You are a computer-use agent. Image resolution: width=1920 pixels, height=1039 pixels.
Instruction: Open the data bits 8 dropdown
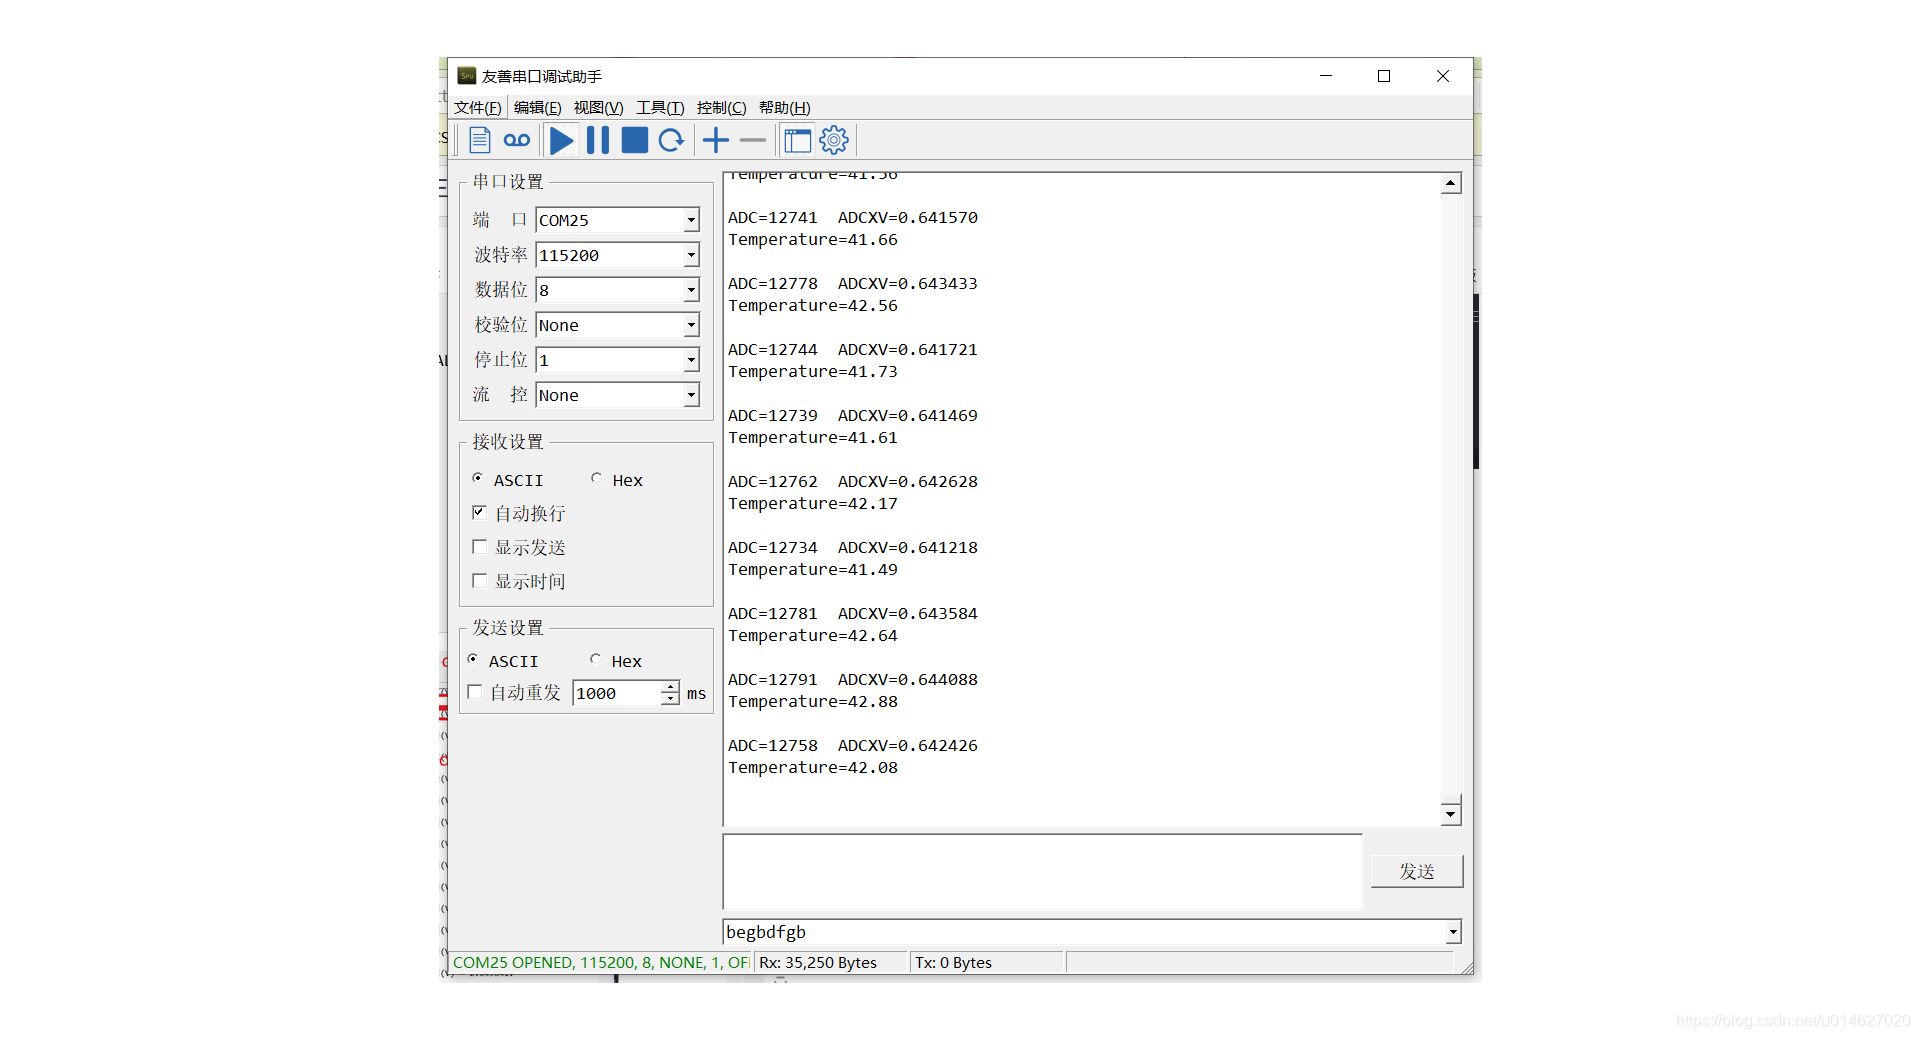tap(691, 290)
